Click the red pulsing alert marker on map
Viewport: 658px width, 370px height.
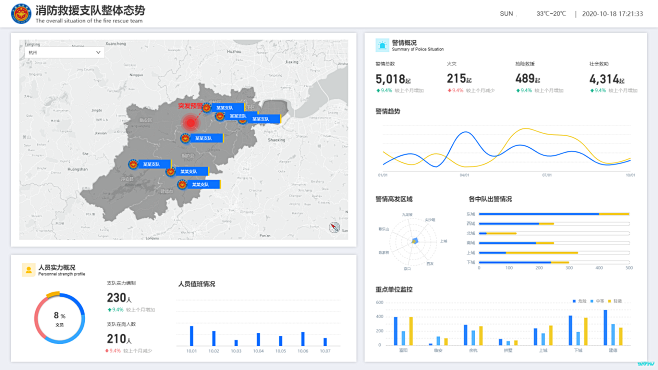(x=191, y=122)
